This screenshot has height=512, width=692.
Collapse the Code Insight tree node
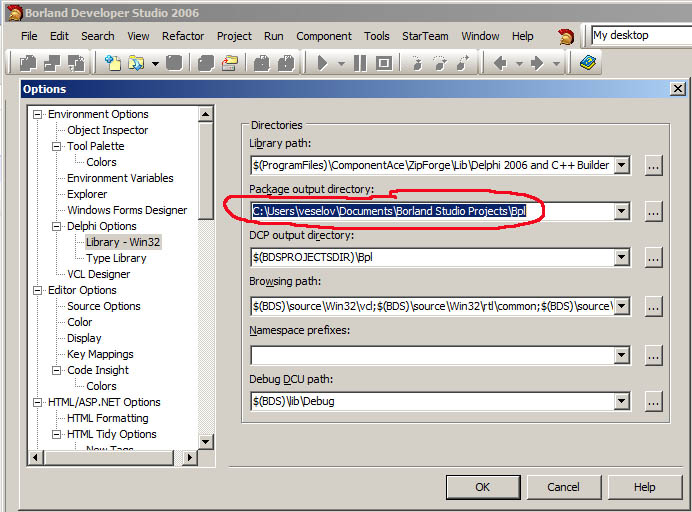click(x=56, y=370)
